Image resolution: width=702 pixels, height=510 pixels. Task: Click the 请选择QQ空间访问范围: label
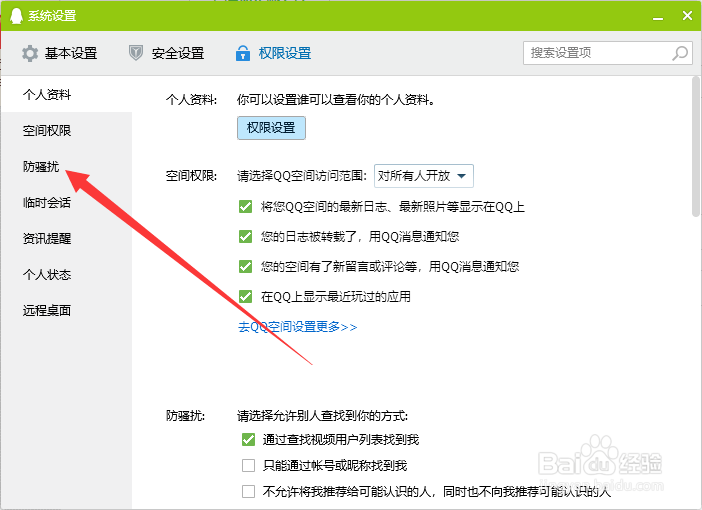[302, 176]
